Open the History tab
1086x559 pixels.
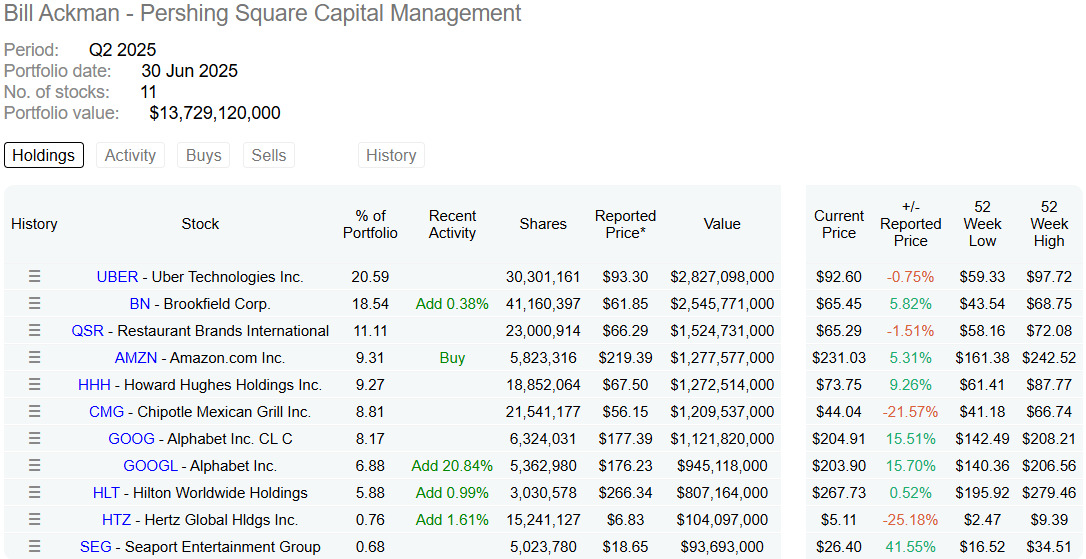391,155
